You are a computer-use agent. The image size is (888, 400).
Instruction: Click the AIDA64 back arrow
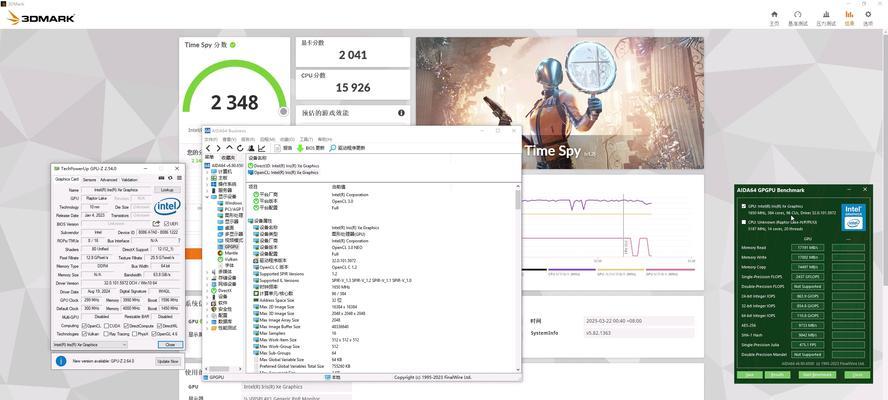208,148
